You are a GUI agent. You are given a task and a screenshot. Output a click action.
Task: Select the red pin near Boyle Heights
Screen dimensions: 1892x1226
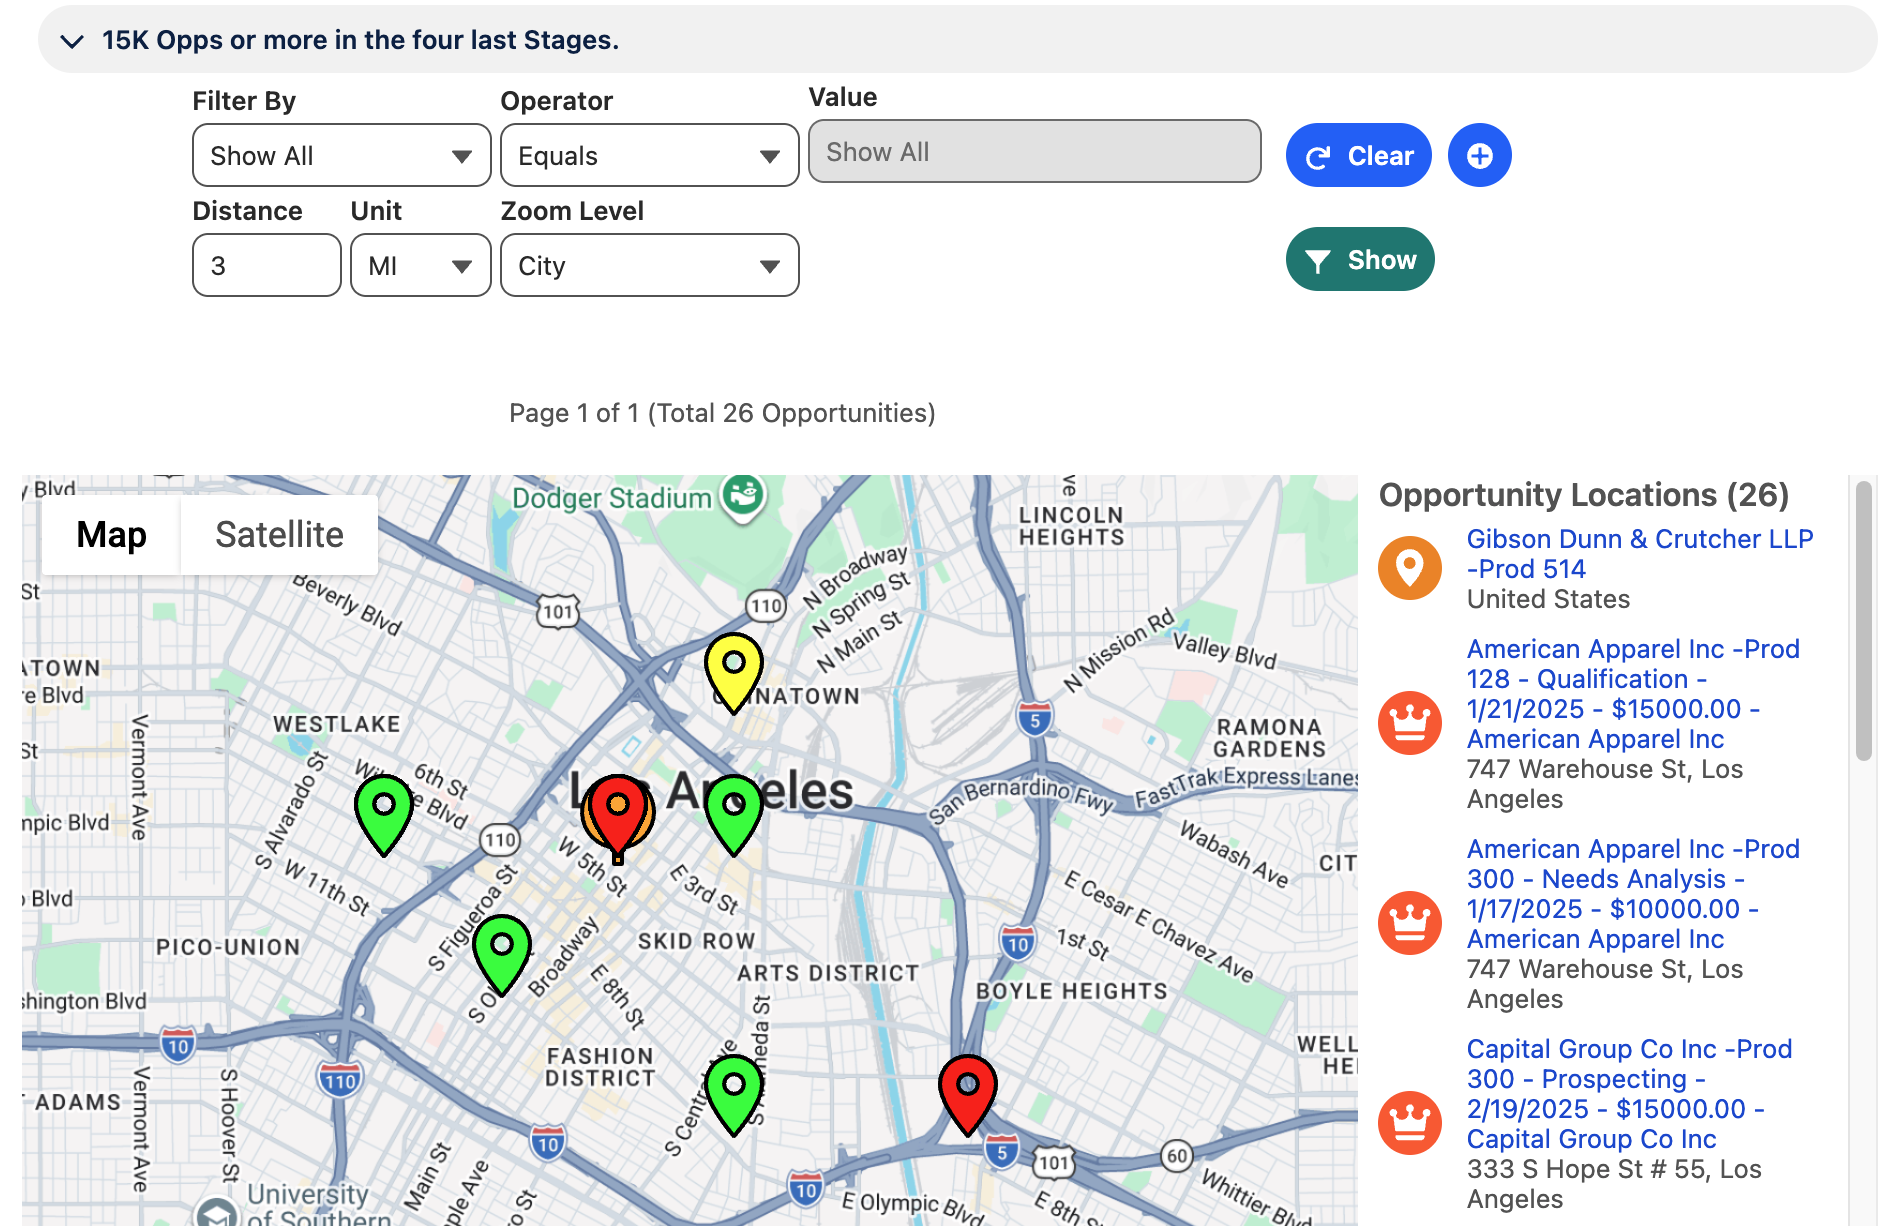click(967, 1091)
